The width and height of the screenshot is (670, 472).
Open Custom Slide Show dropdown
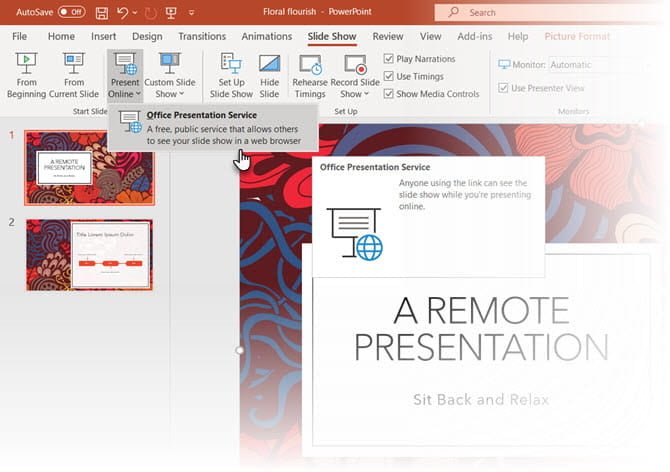click(170, 75)
